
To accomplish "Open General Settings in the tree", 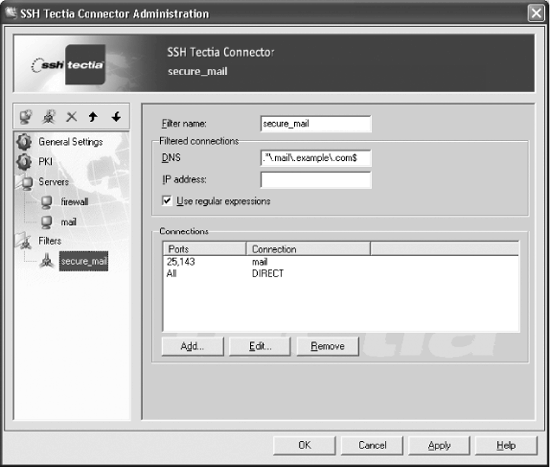I will 71,142.
